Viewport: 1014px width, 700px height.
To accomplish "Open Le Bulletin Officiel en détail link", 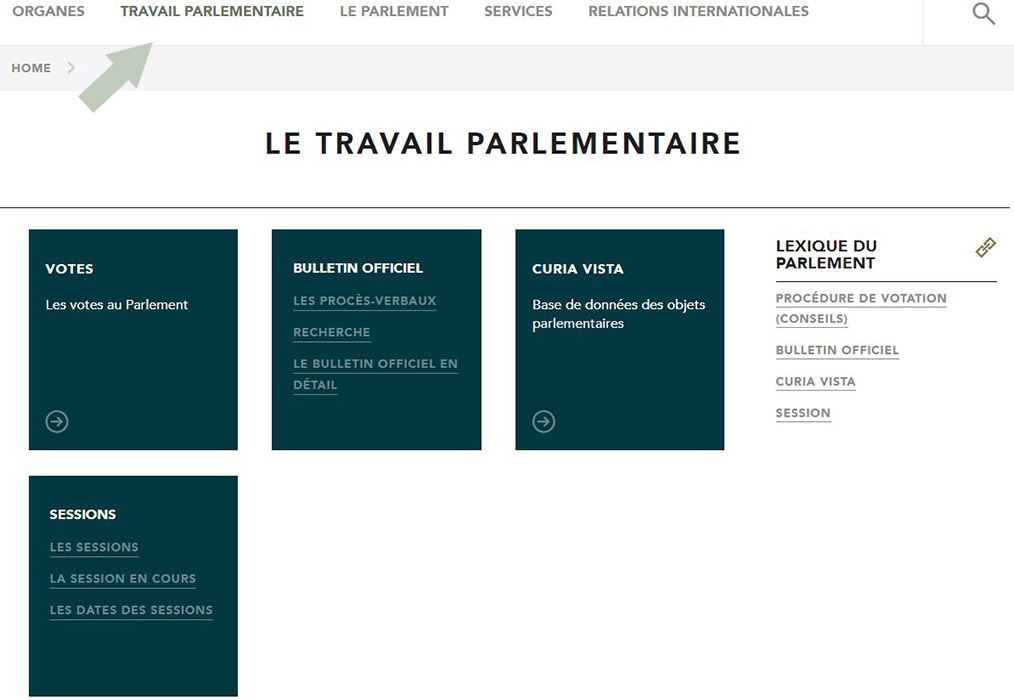I will click(375, 374).
